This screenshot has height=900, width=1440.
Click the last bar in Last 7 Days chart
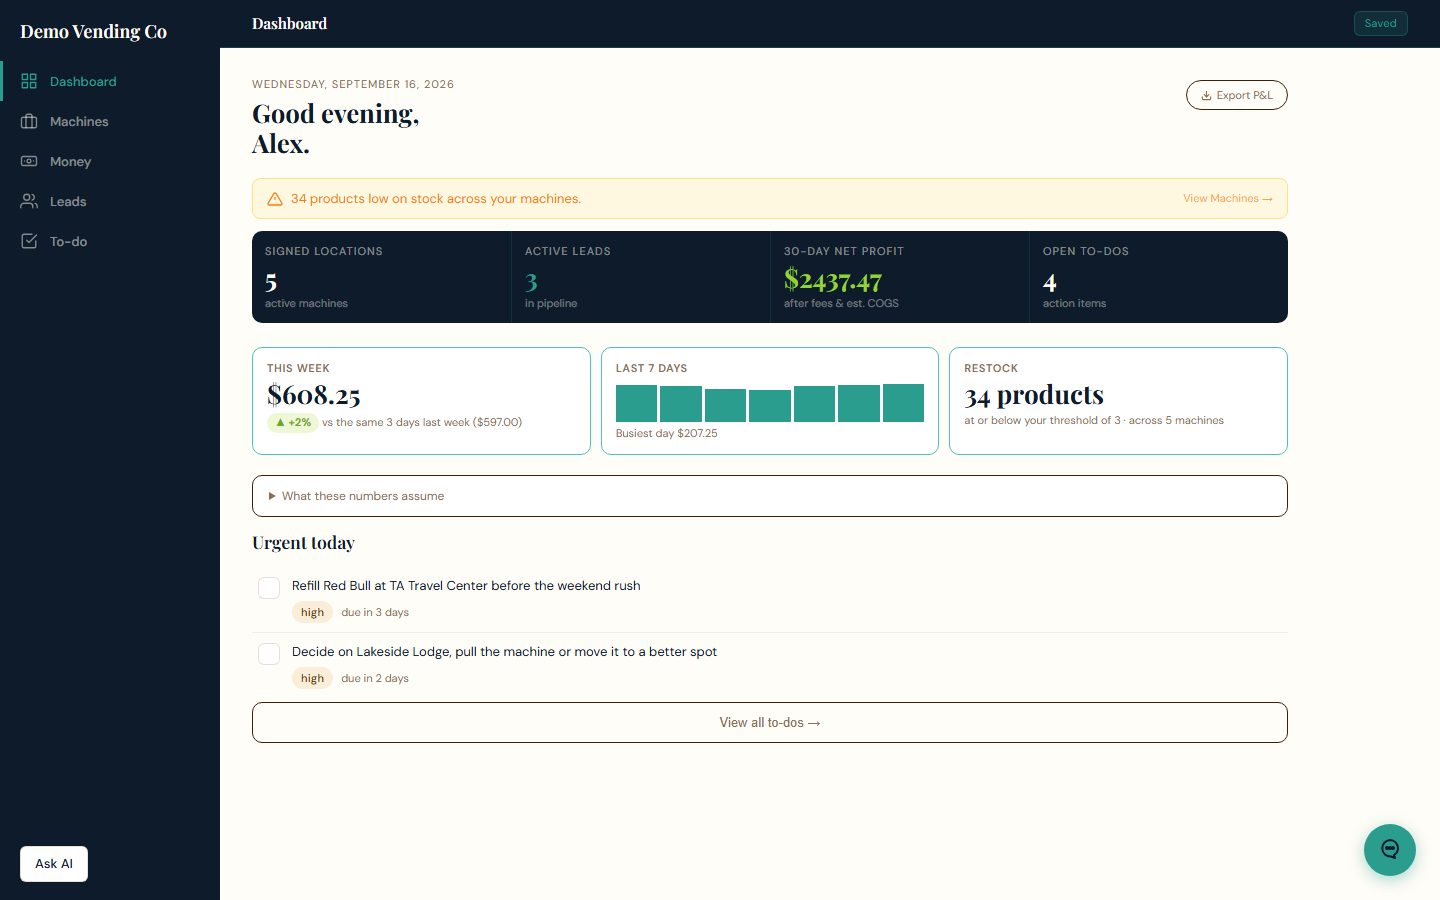[x=903, y=403]
